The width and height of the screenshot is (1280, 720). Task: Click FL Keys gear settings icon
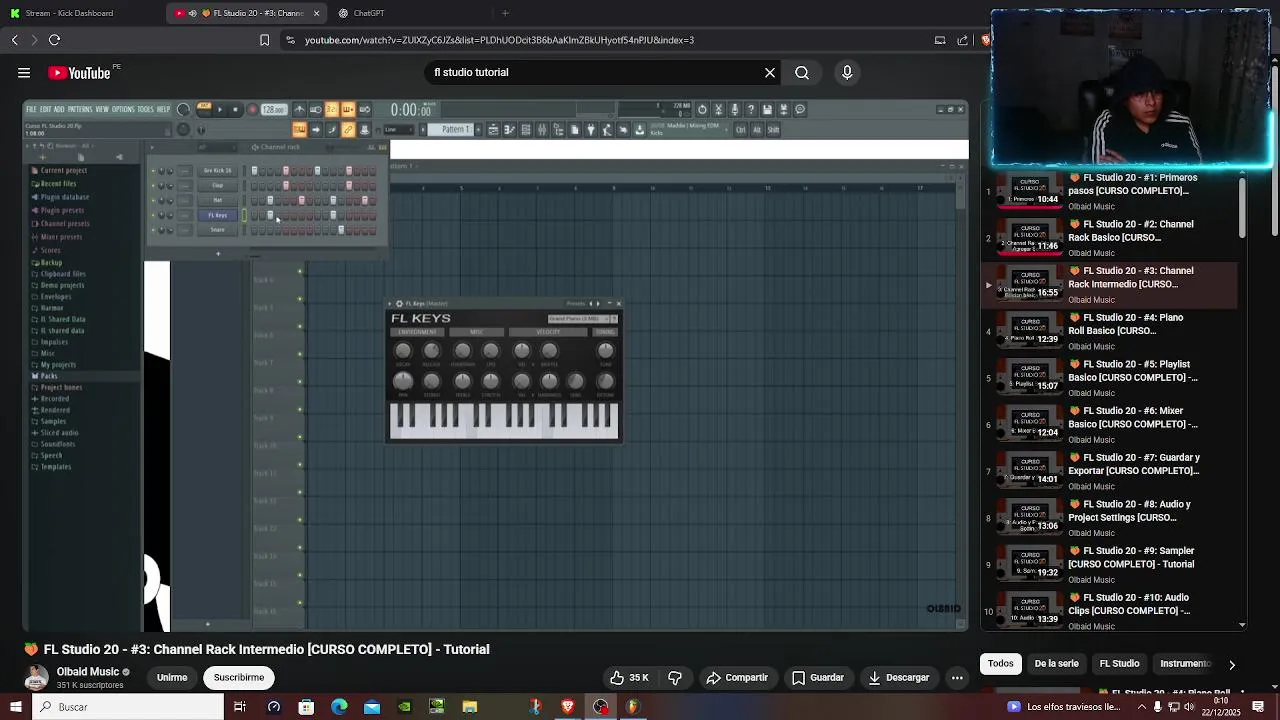(x=399, y=304)
